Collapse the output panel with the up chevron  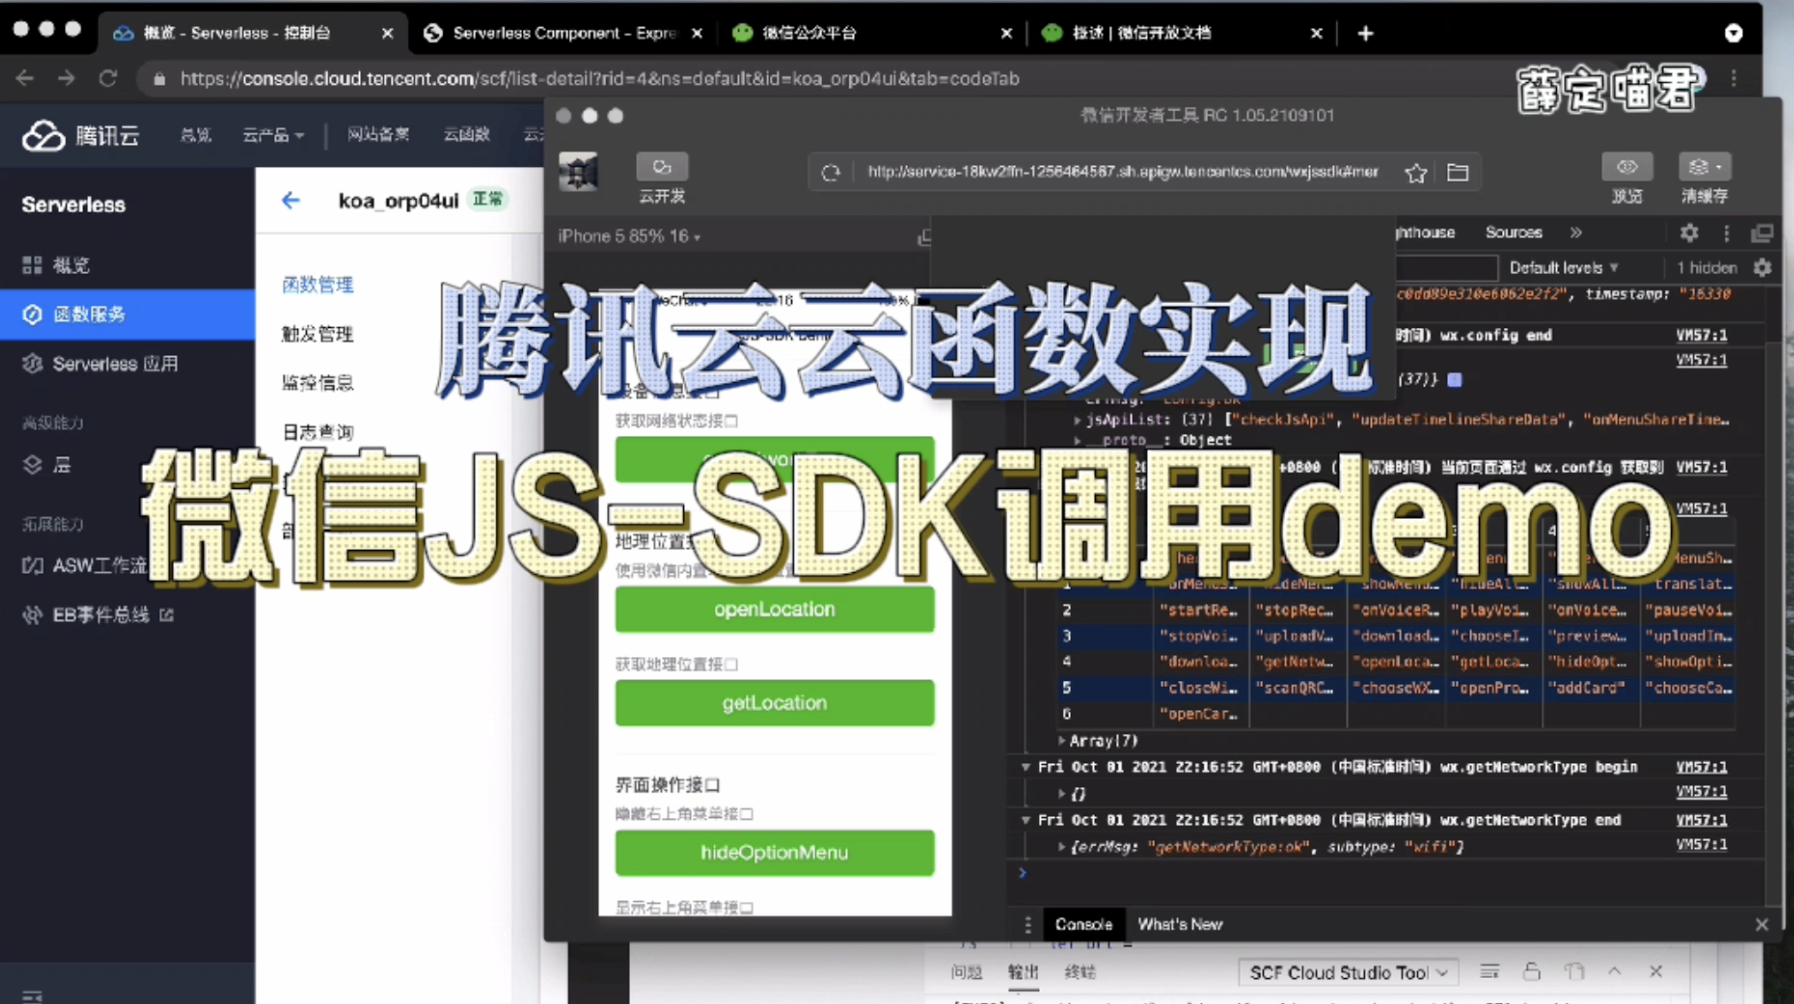click(1614, 972)
